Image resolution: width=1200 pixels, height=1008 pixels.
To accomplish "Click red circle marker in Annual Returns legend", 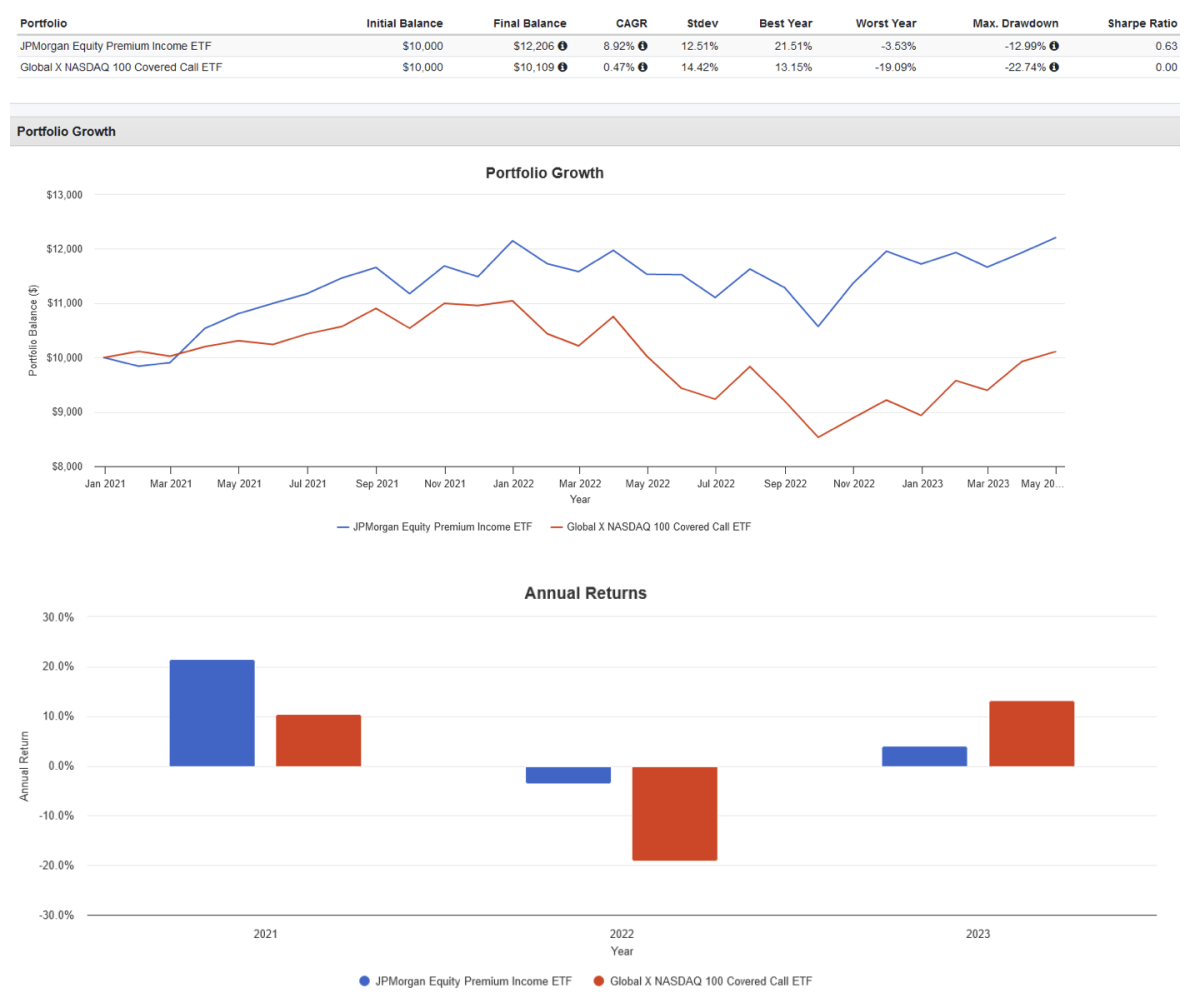I will coord(600,981).
